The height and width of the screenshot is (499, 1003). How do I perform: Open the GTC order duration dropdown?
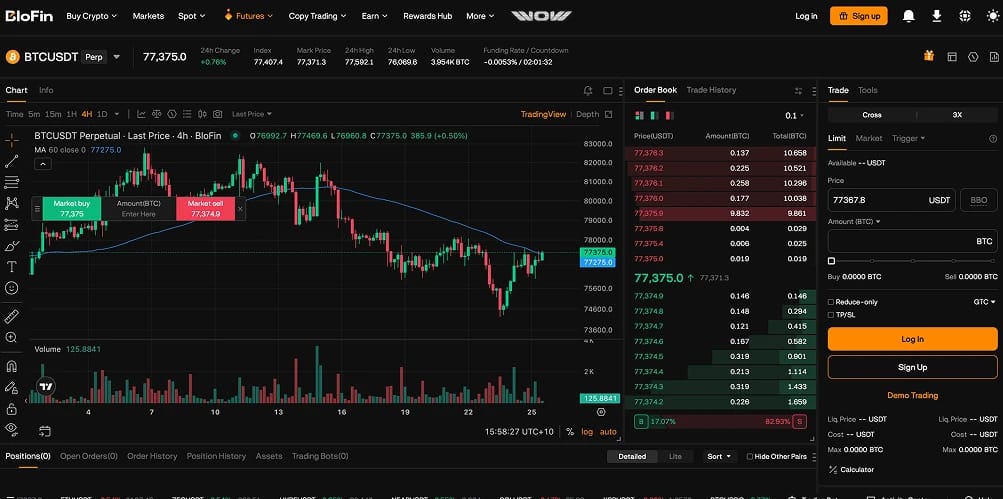984,302
